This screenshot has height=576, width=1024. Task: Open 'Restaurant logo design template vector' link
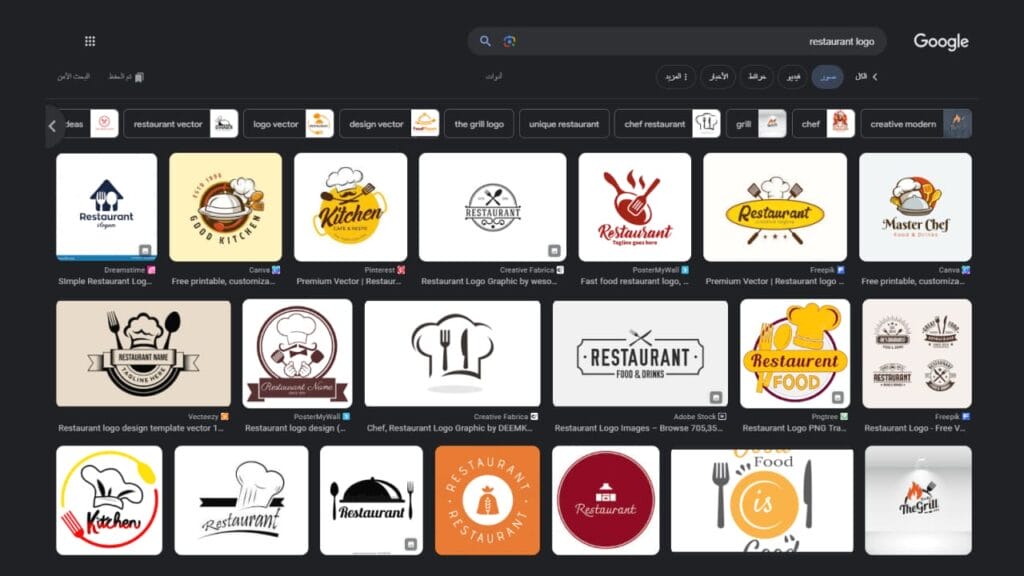141,428
